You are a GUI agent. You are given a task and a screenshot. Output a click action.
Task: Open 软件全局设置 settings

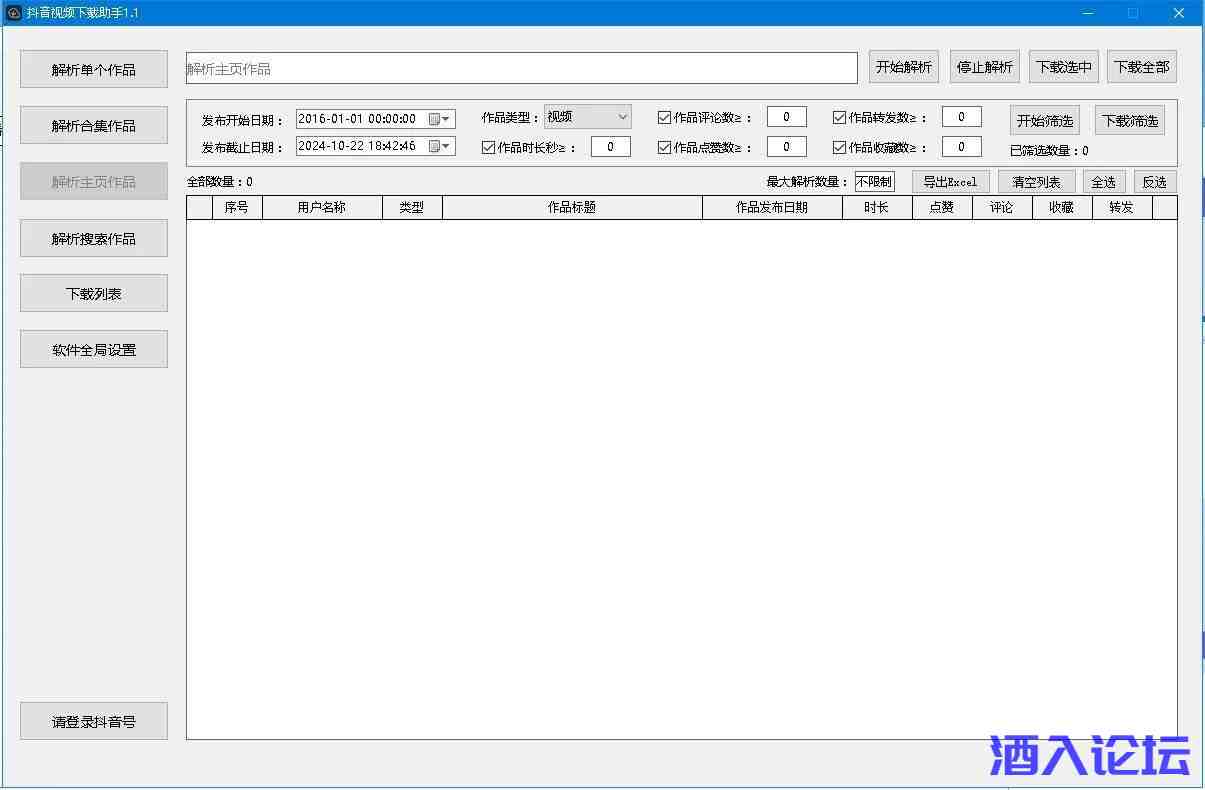94,350
